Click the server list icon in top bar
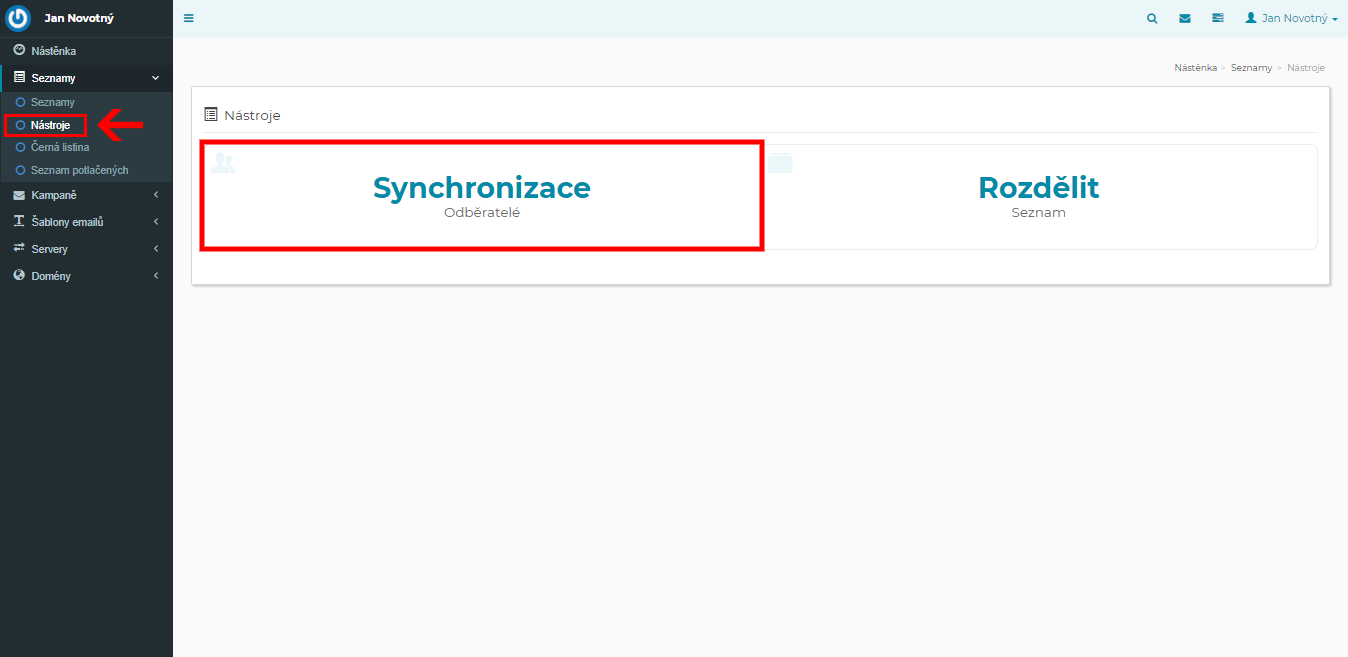The image size is (1348, 657). tap(1217, 18)
